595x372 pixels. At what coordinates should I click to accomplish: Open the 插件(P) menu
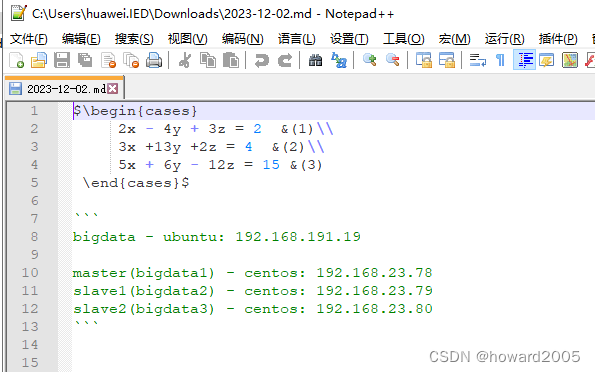point(558,39)
